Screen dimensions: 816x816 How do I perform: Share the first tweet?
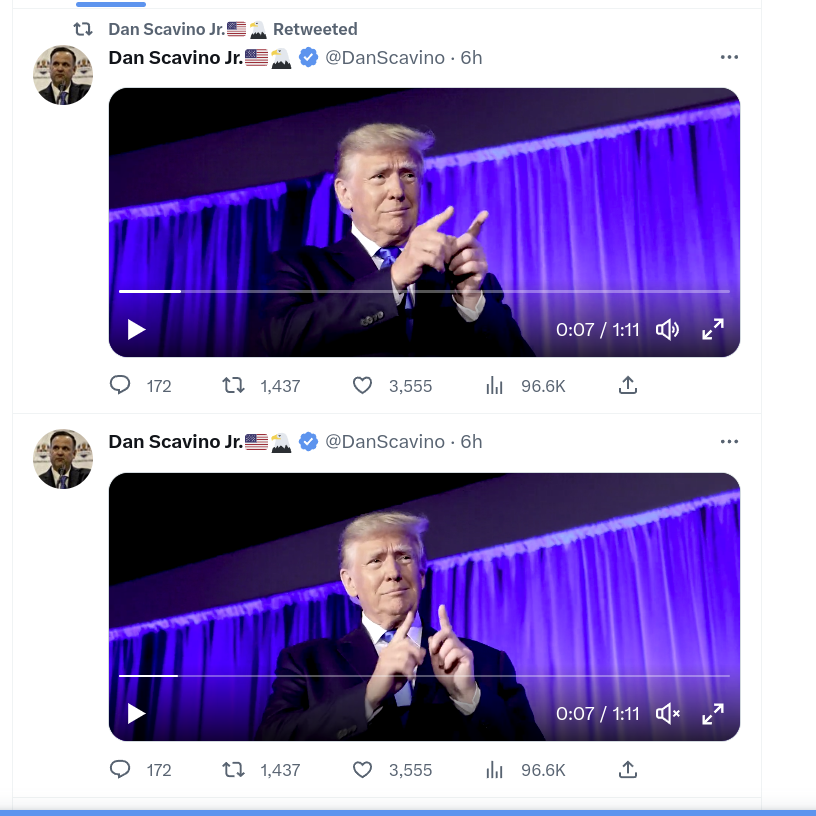(x=628, y=385)
